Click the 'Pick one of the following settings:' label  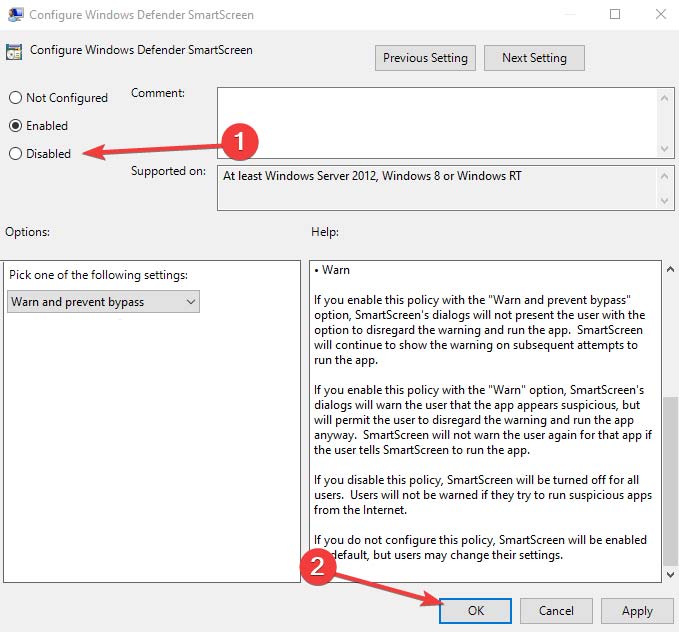(x=98, y=275)
